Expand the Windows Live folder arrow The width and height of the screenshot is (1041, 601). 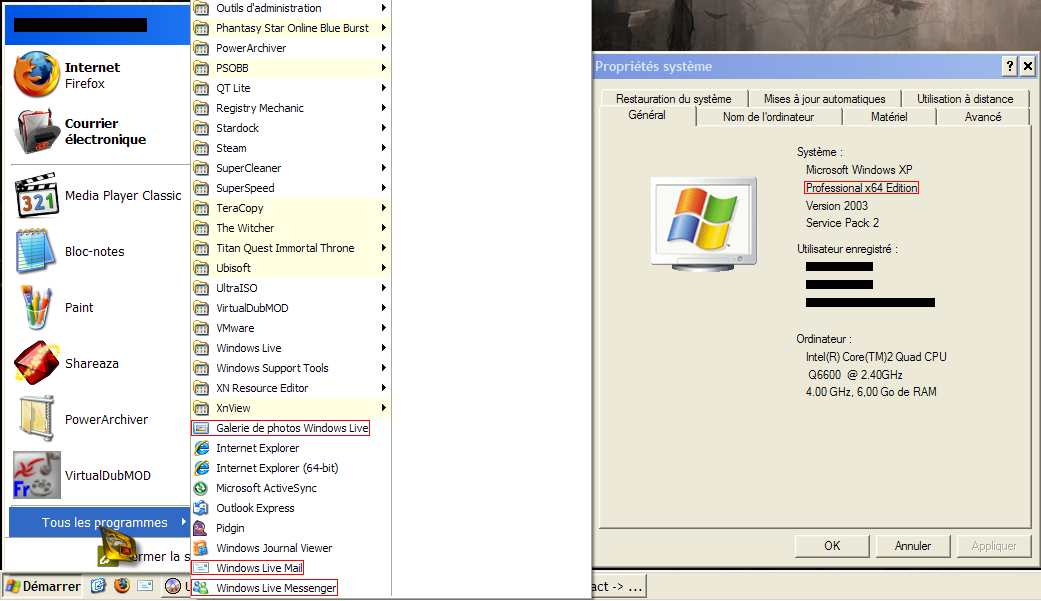(384, 347)
